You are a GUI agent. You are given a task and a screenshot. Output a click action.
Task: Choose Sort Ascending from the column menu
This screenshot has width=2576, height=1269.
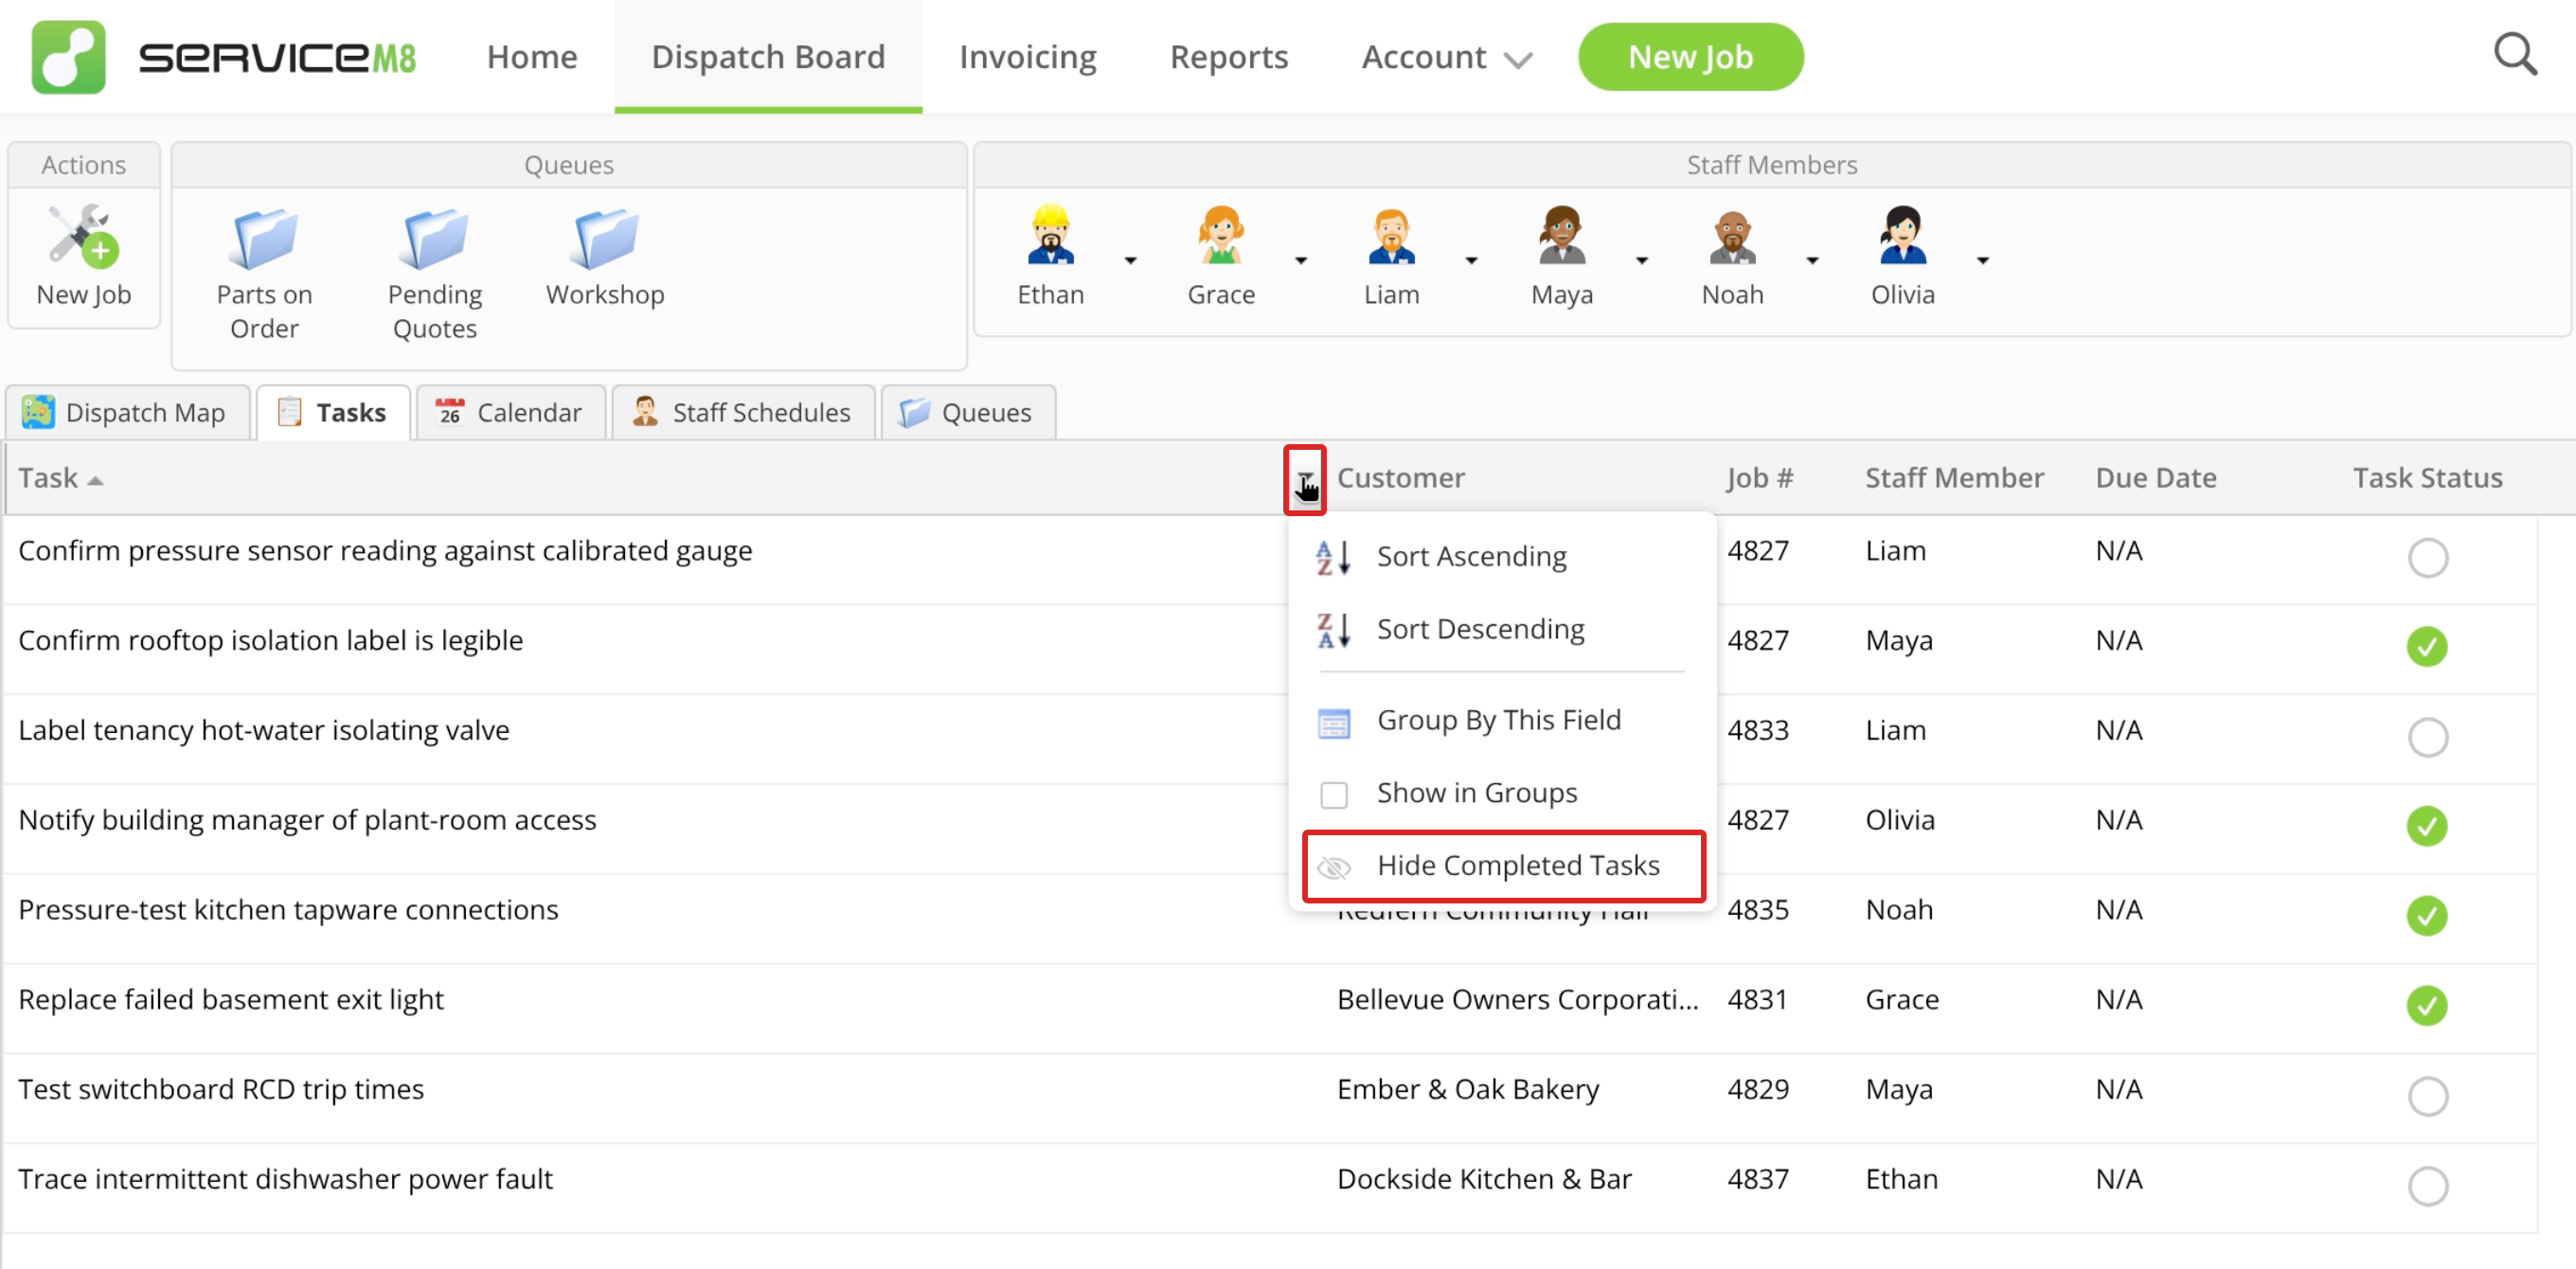(1503, 557)
